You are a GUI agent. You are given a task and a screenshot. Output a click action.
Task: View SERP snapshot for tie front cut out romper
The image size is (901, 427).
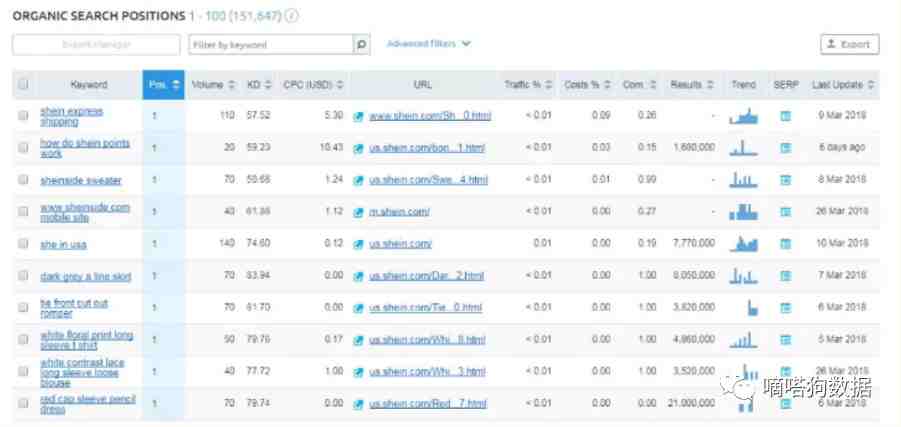tap(785, 308)
